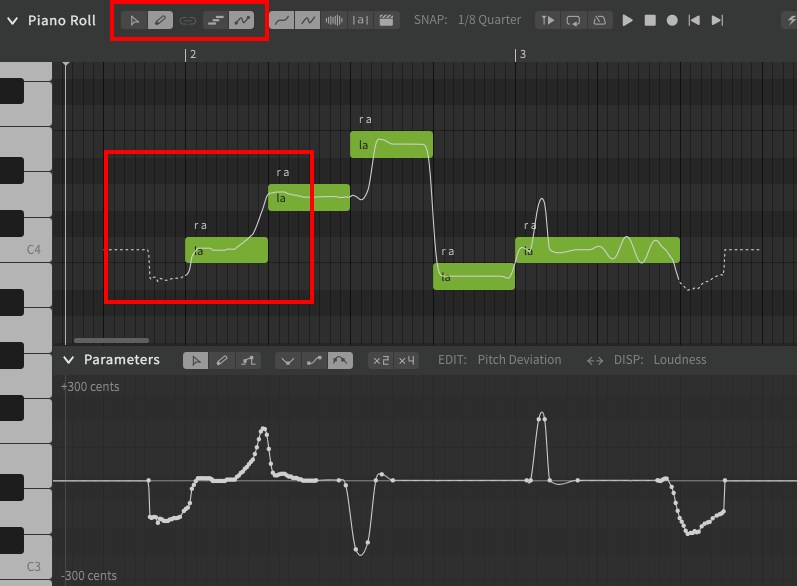Click the clapperboard icon in Piano Roll toolbar
797x586 pixels.
[386, 20]
